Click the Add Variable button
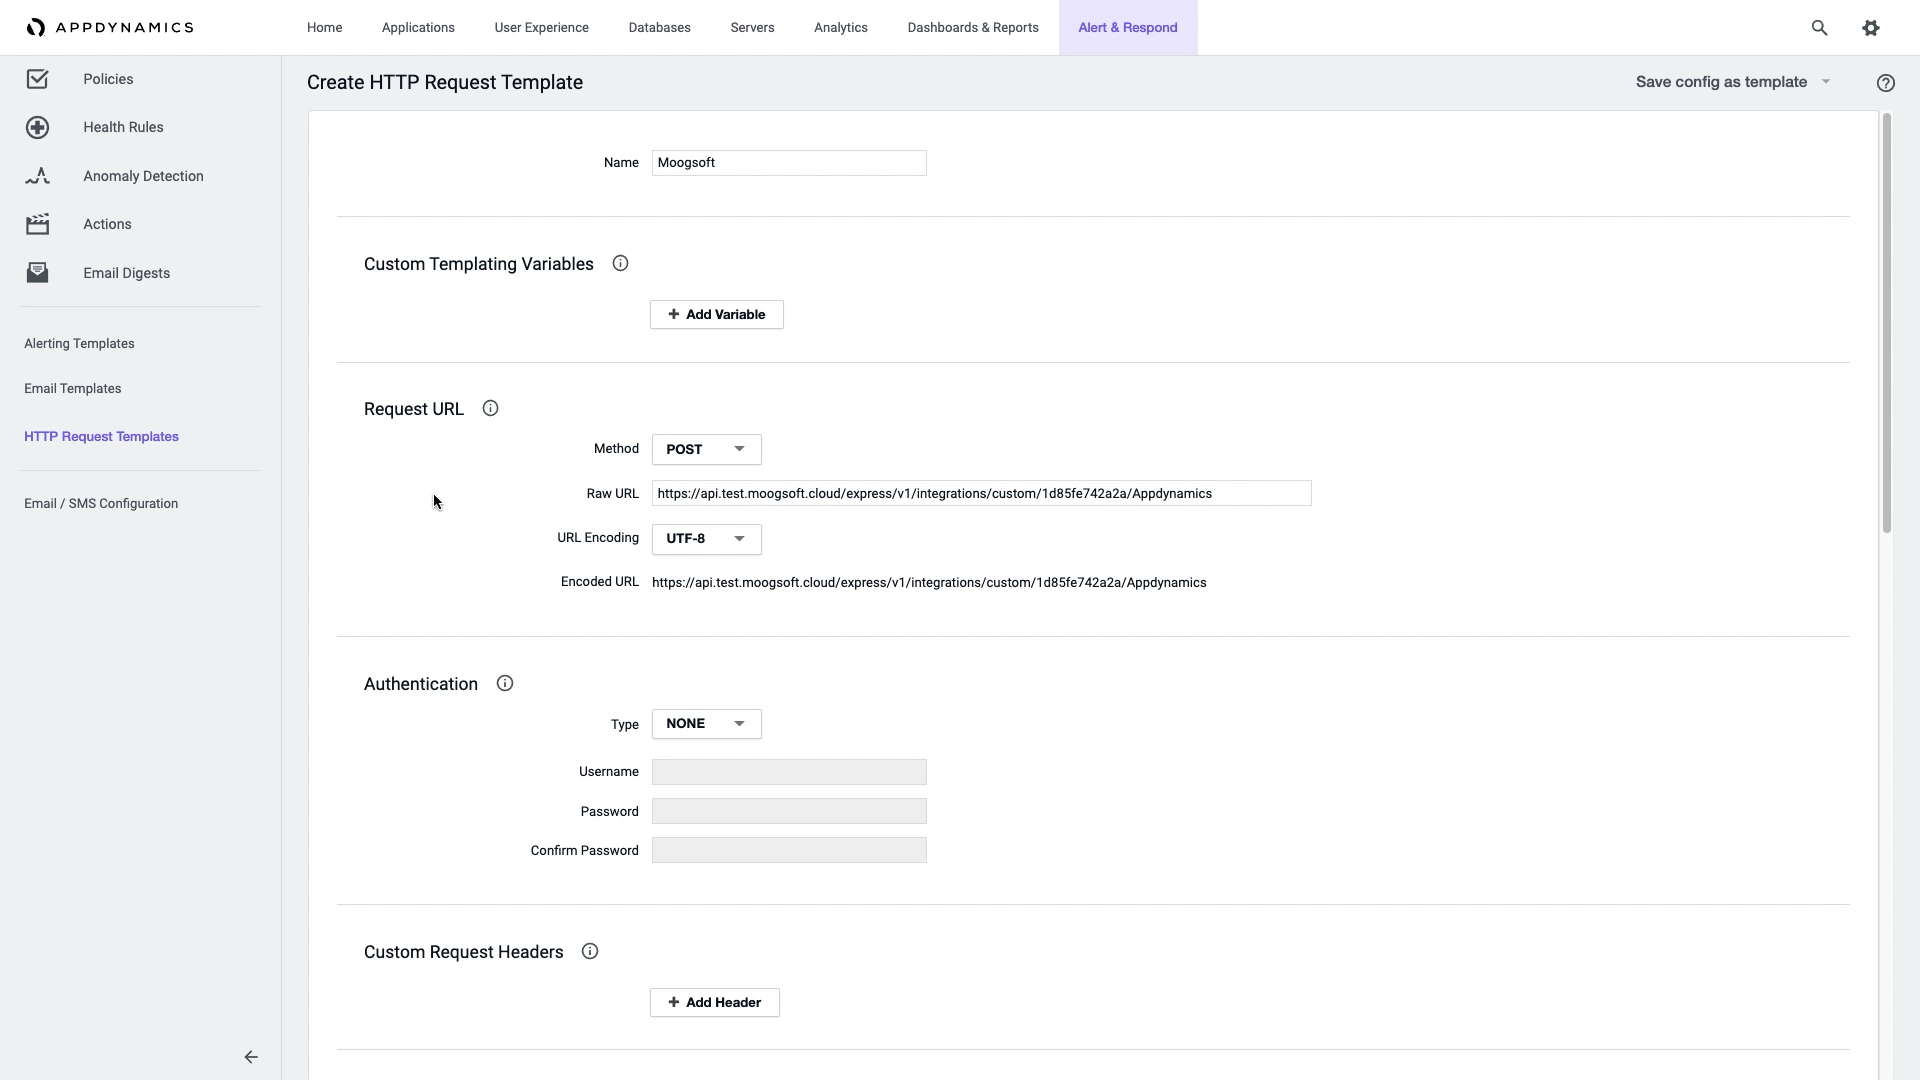1920x1080 pixels. [716, 315]
